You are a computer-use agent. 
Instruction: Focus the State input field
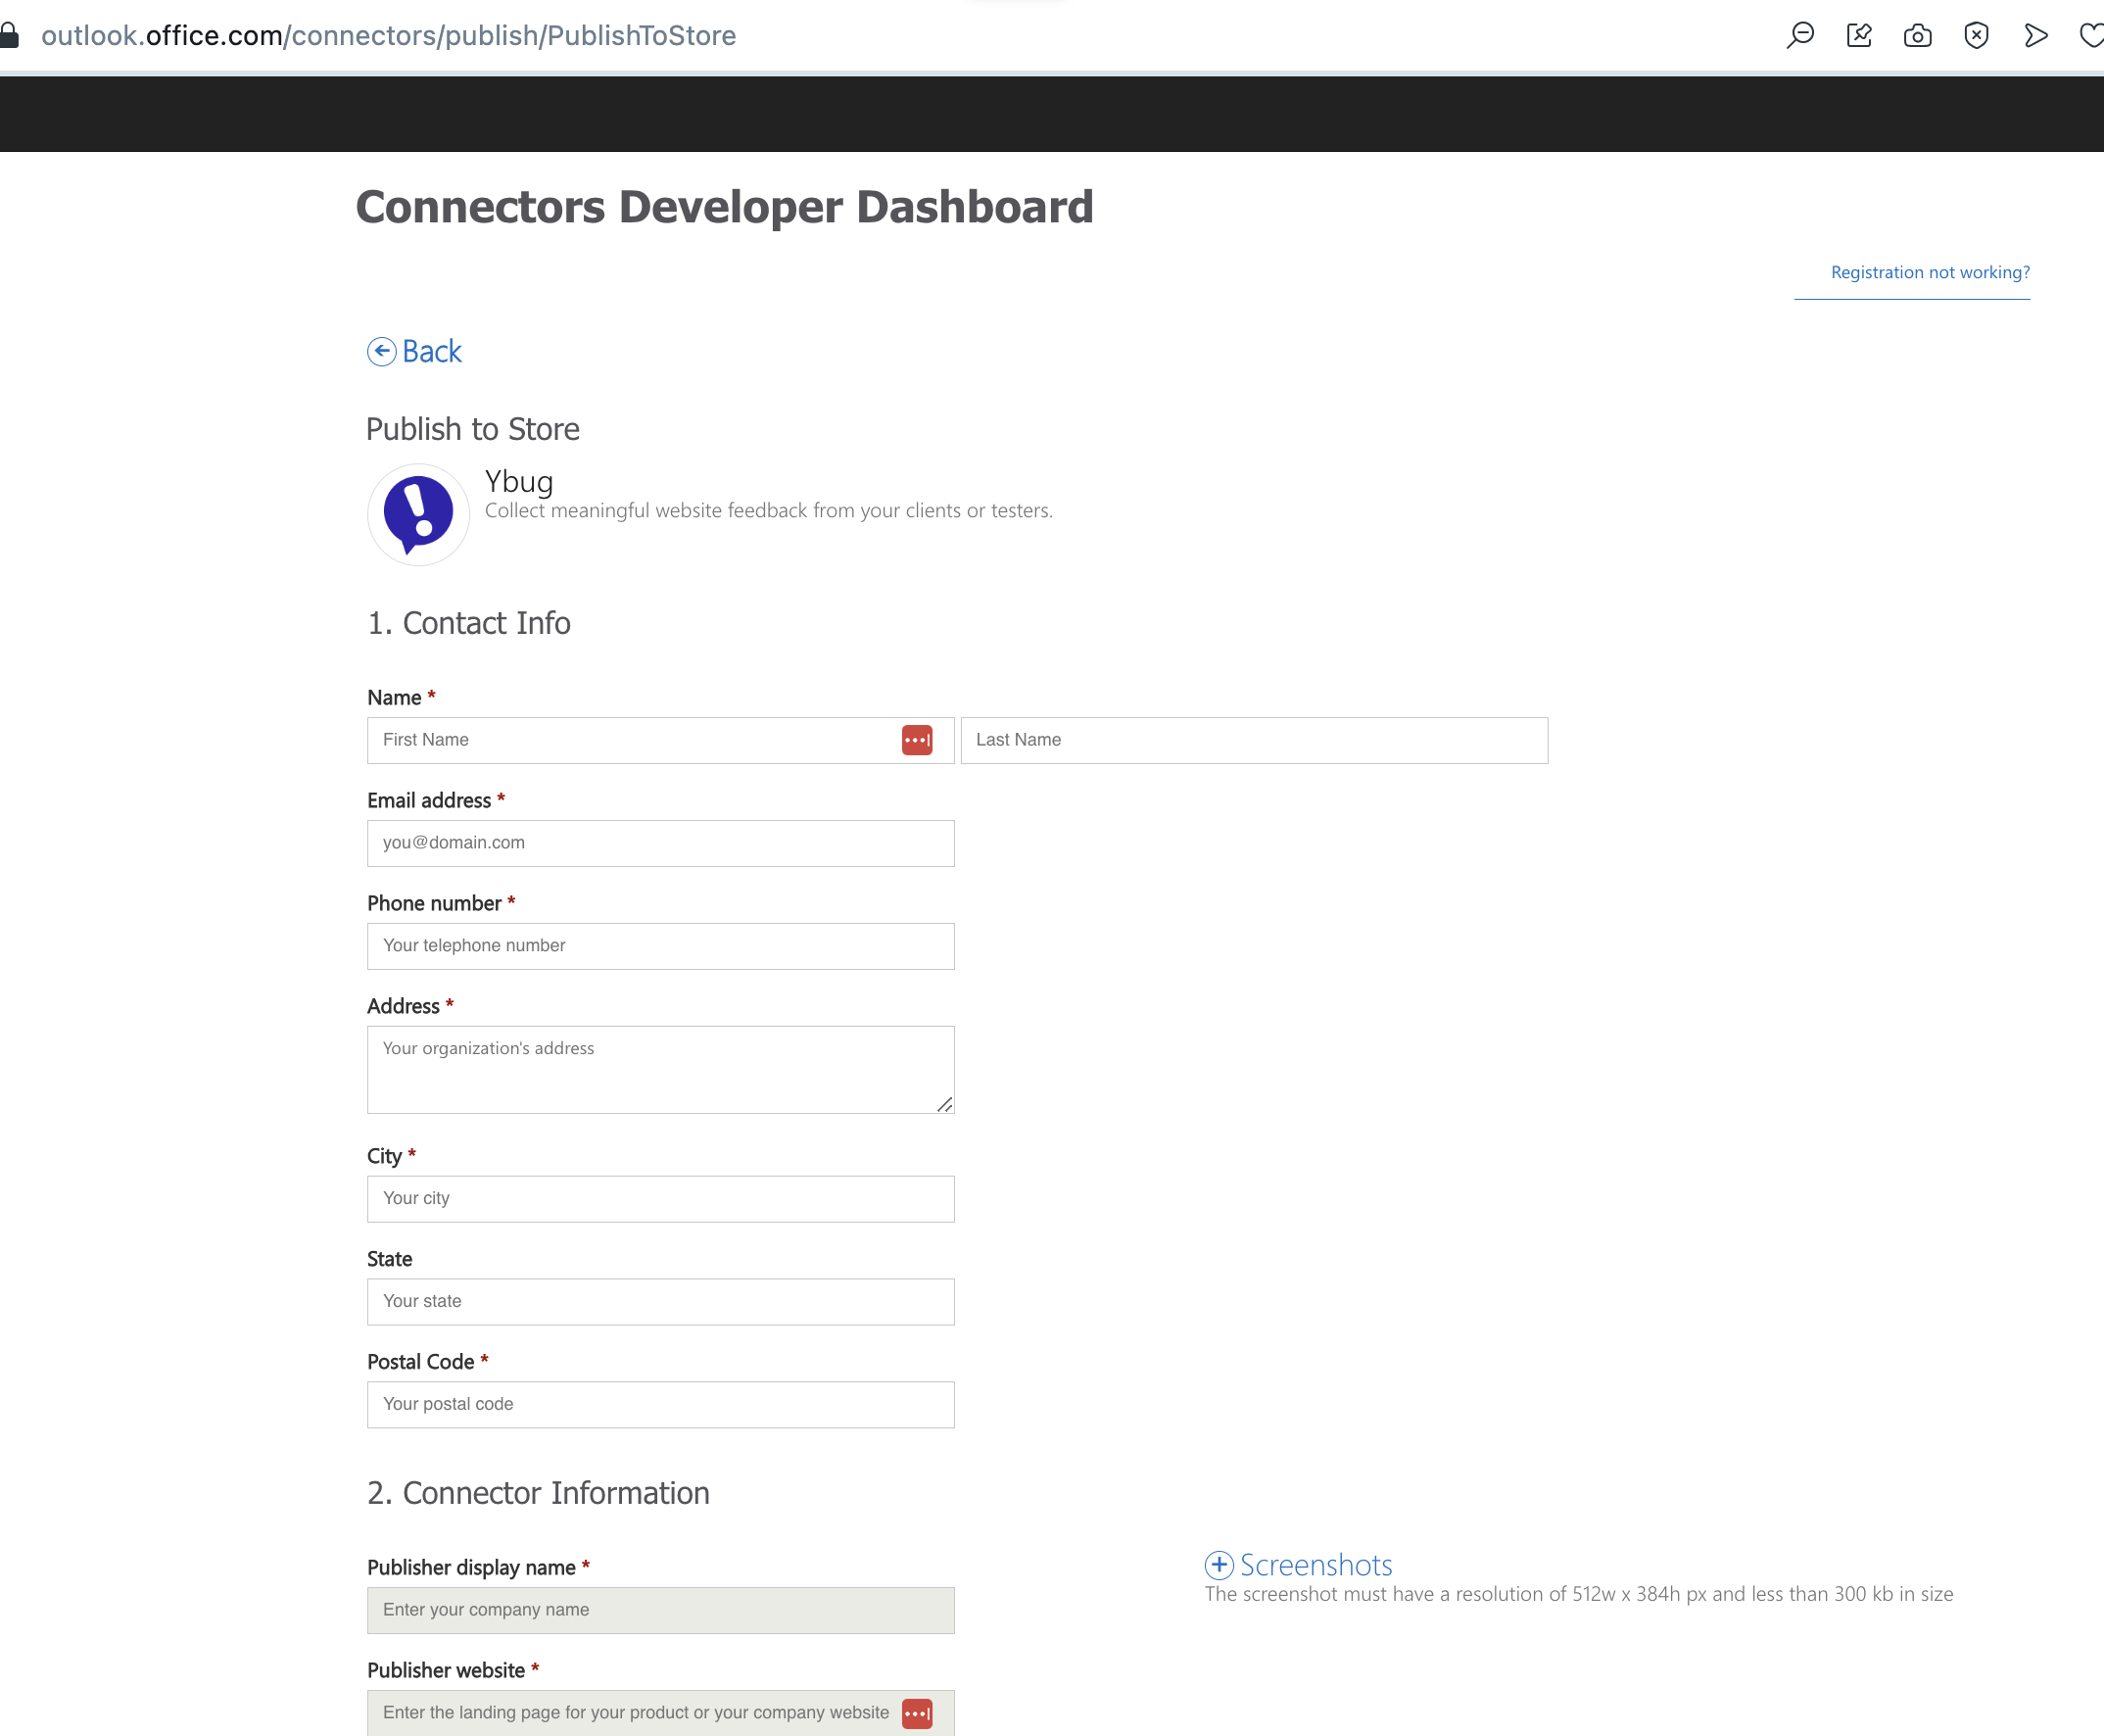point(660,1302)
